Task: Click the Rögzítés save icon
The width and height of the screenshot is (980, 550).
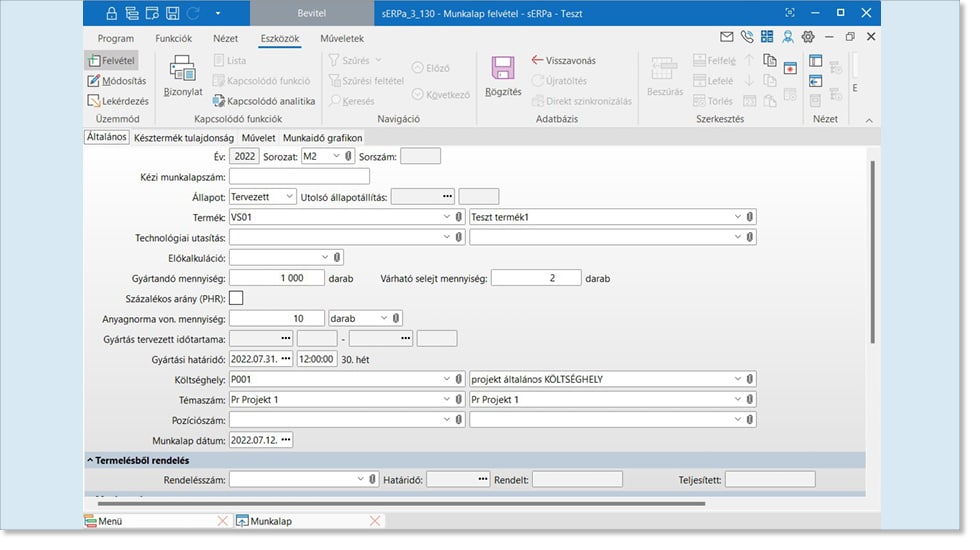Action: coord(502,70)
